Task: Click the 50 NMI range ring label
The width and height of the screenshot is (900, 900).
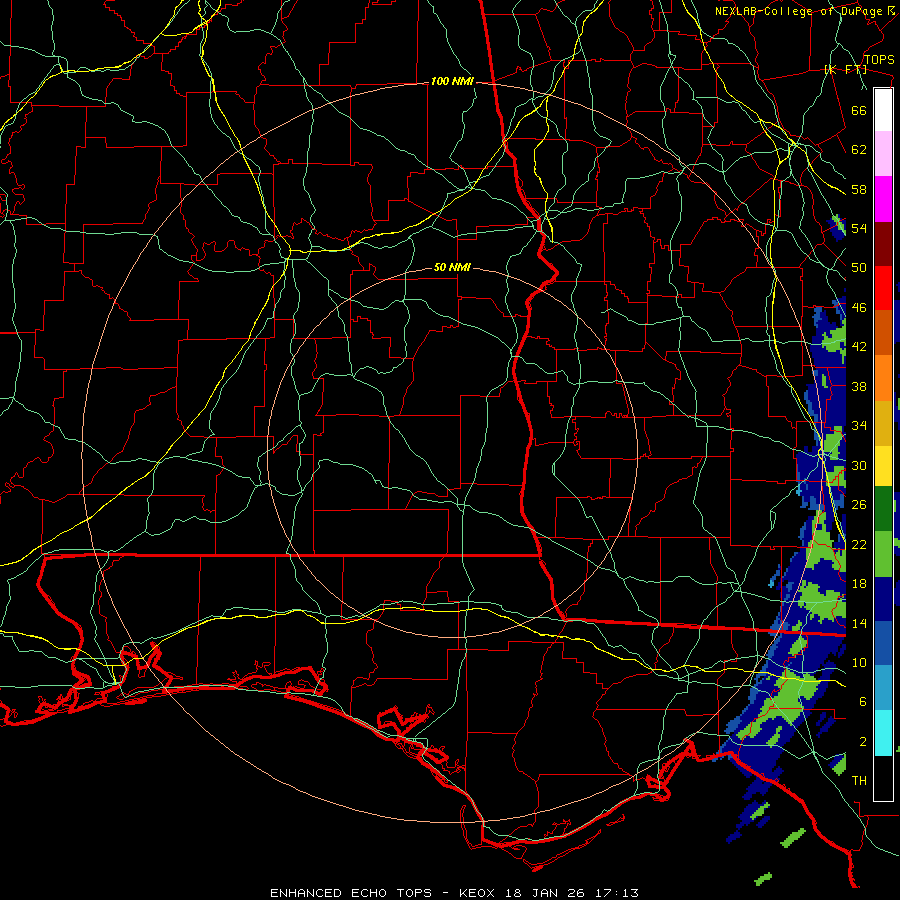Action: tap(452, 267)
